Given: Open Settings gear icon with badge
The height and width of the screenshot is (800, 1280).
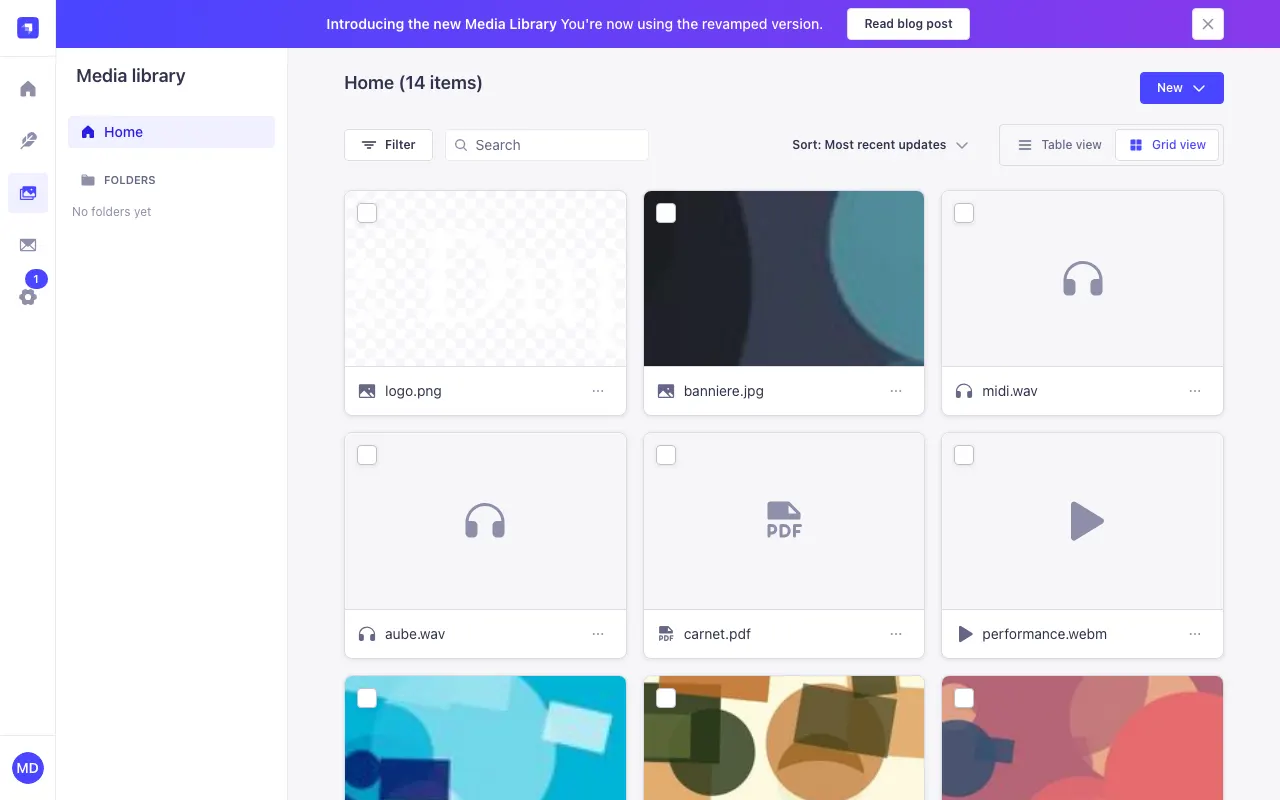Looking at the screenshot, I should (28, 297).
